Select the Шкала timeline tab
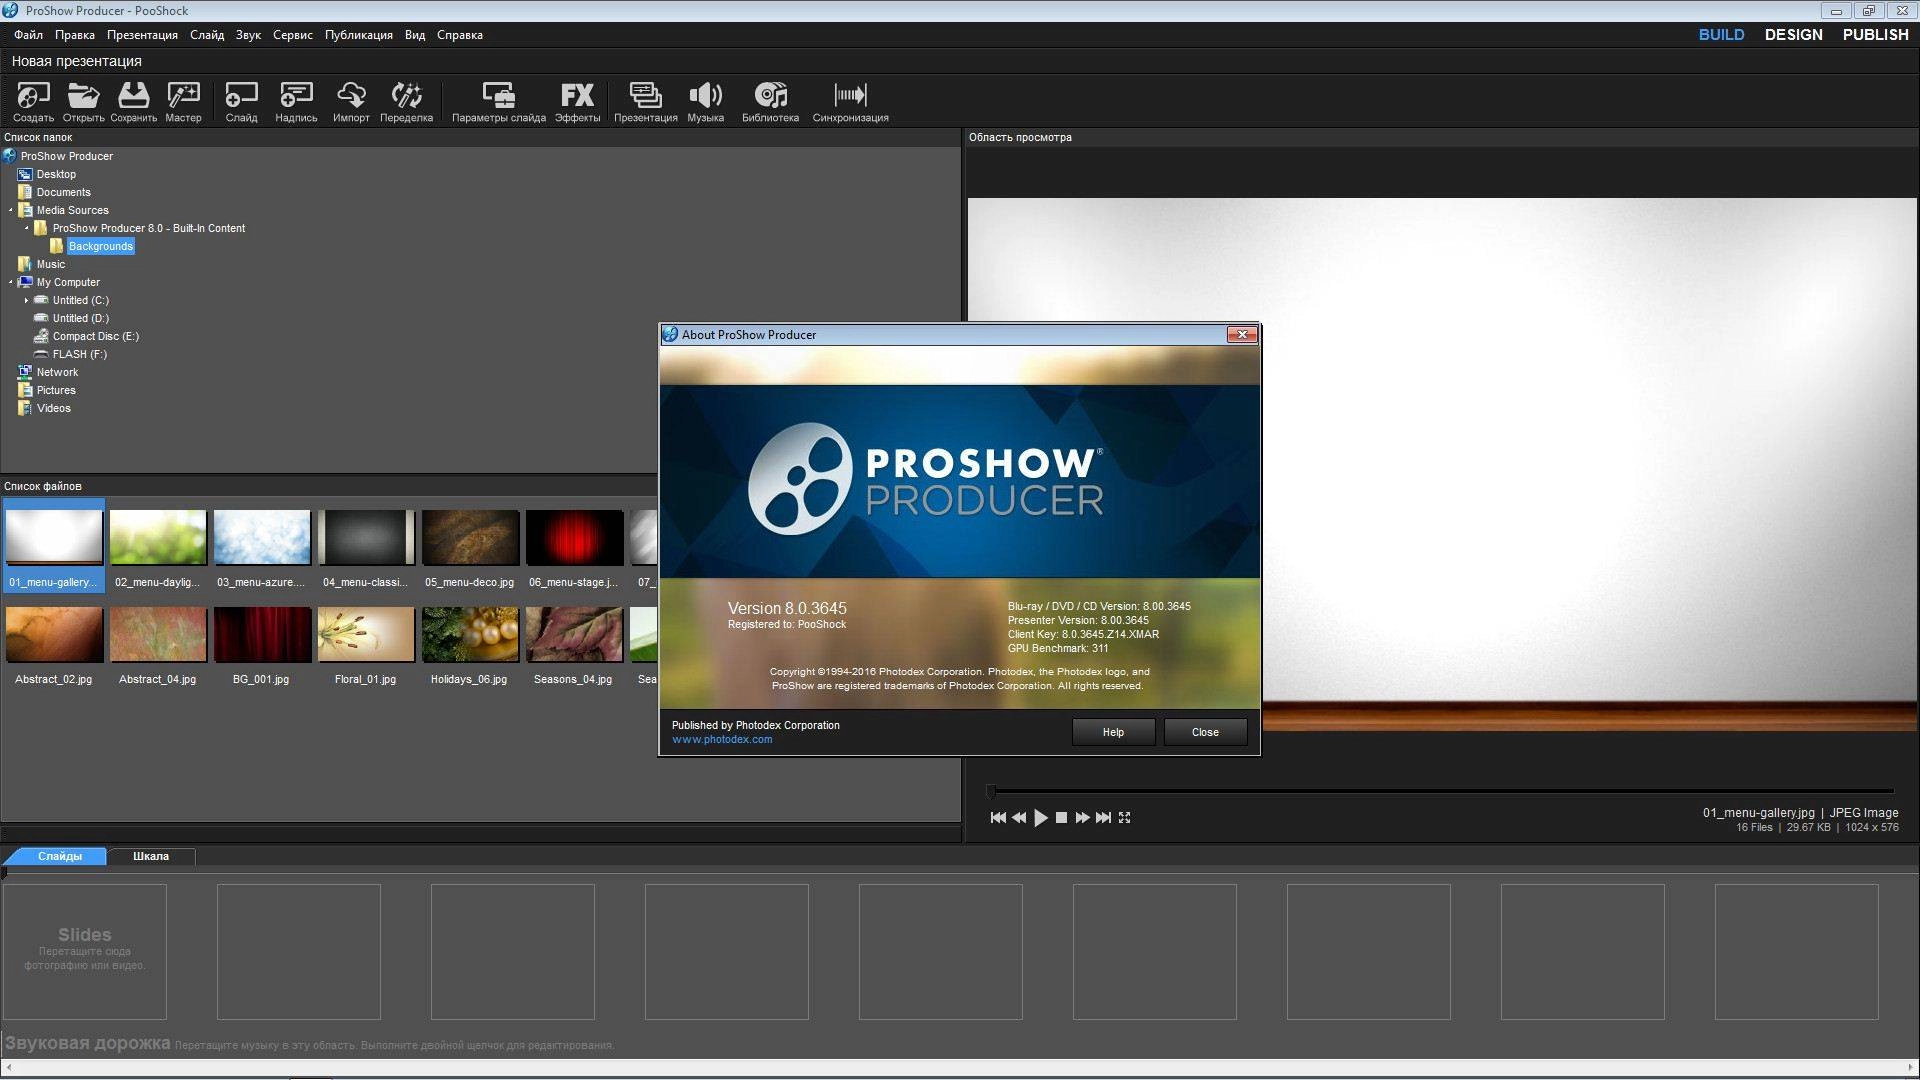Image resolution: width=1920 pixels, height=1080 pixels. pos(151,857)
